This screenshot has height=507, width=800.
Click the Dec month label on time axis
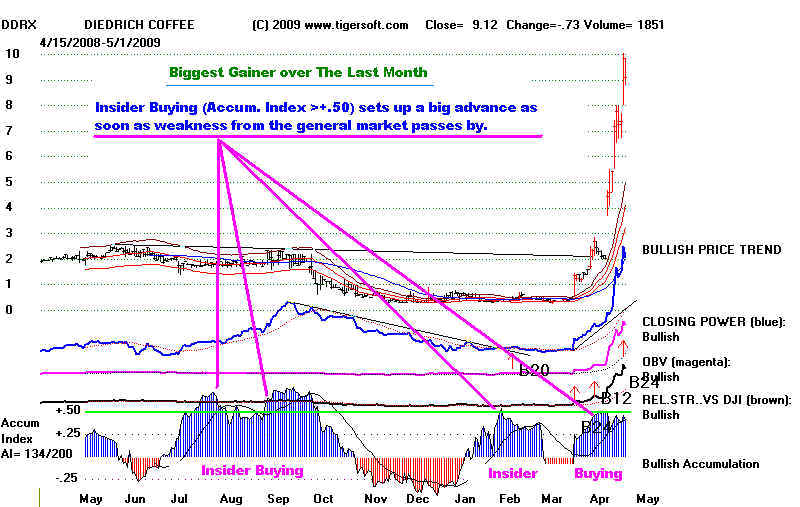point(417,499)
